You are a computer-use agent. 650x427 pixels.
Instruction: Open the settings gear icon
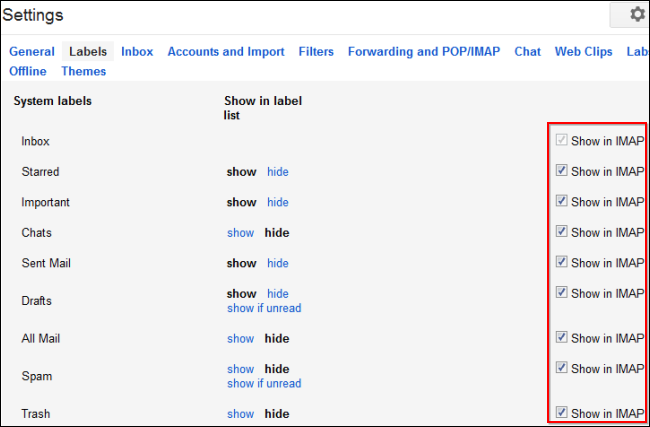coord(636,15)
